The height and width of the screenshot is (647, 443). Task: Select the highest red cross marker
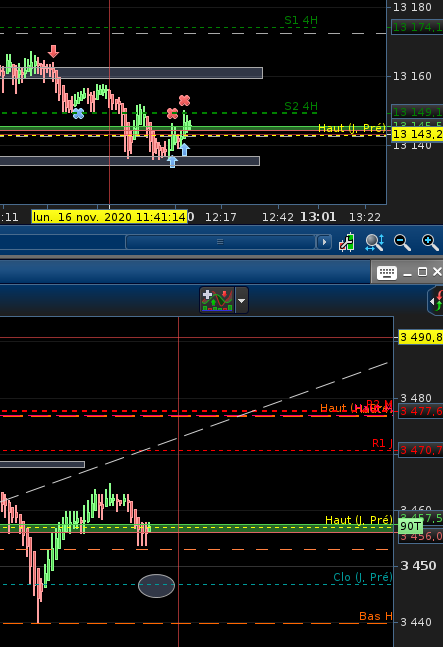(184, 100)
